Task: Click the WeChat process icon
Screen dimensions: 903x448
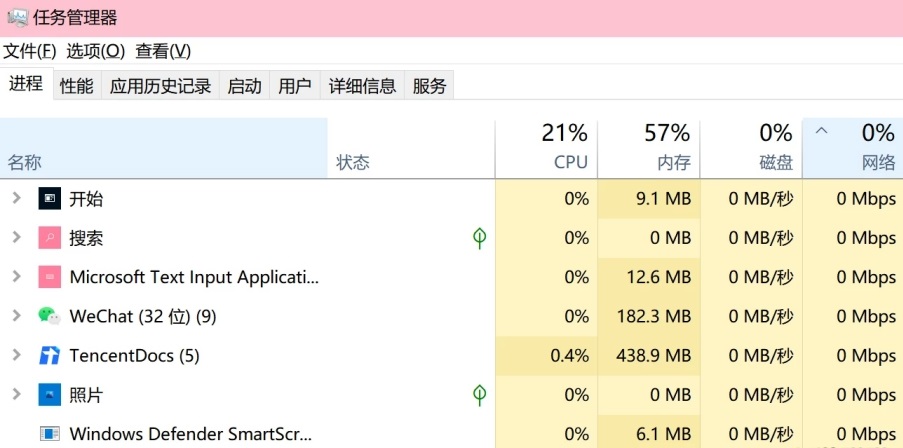Action: pyautogui.click(x=49, y=316)
